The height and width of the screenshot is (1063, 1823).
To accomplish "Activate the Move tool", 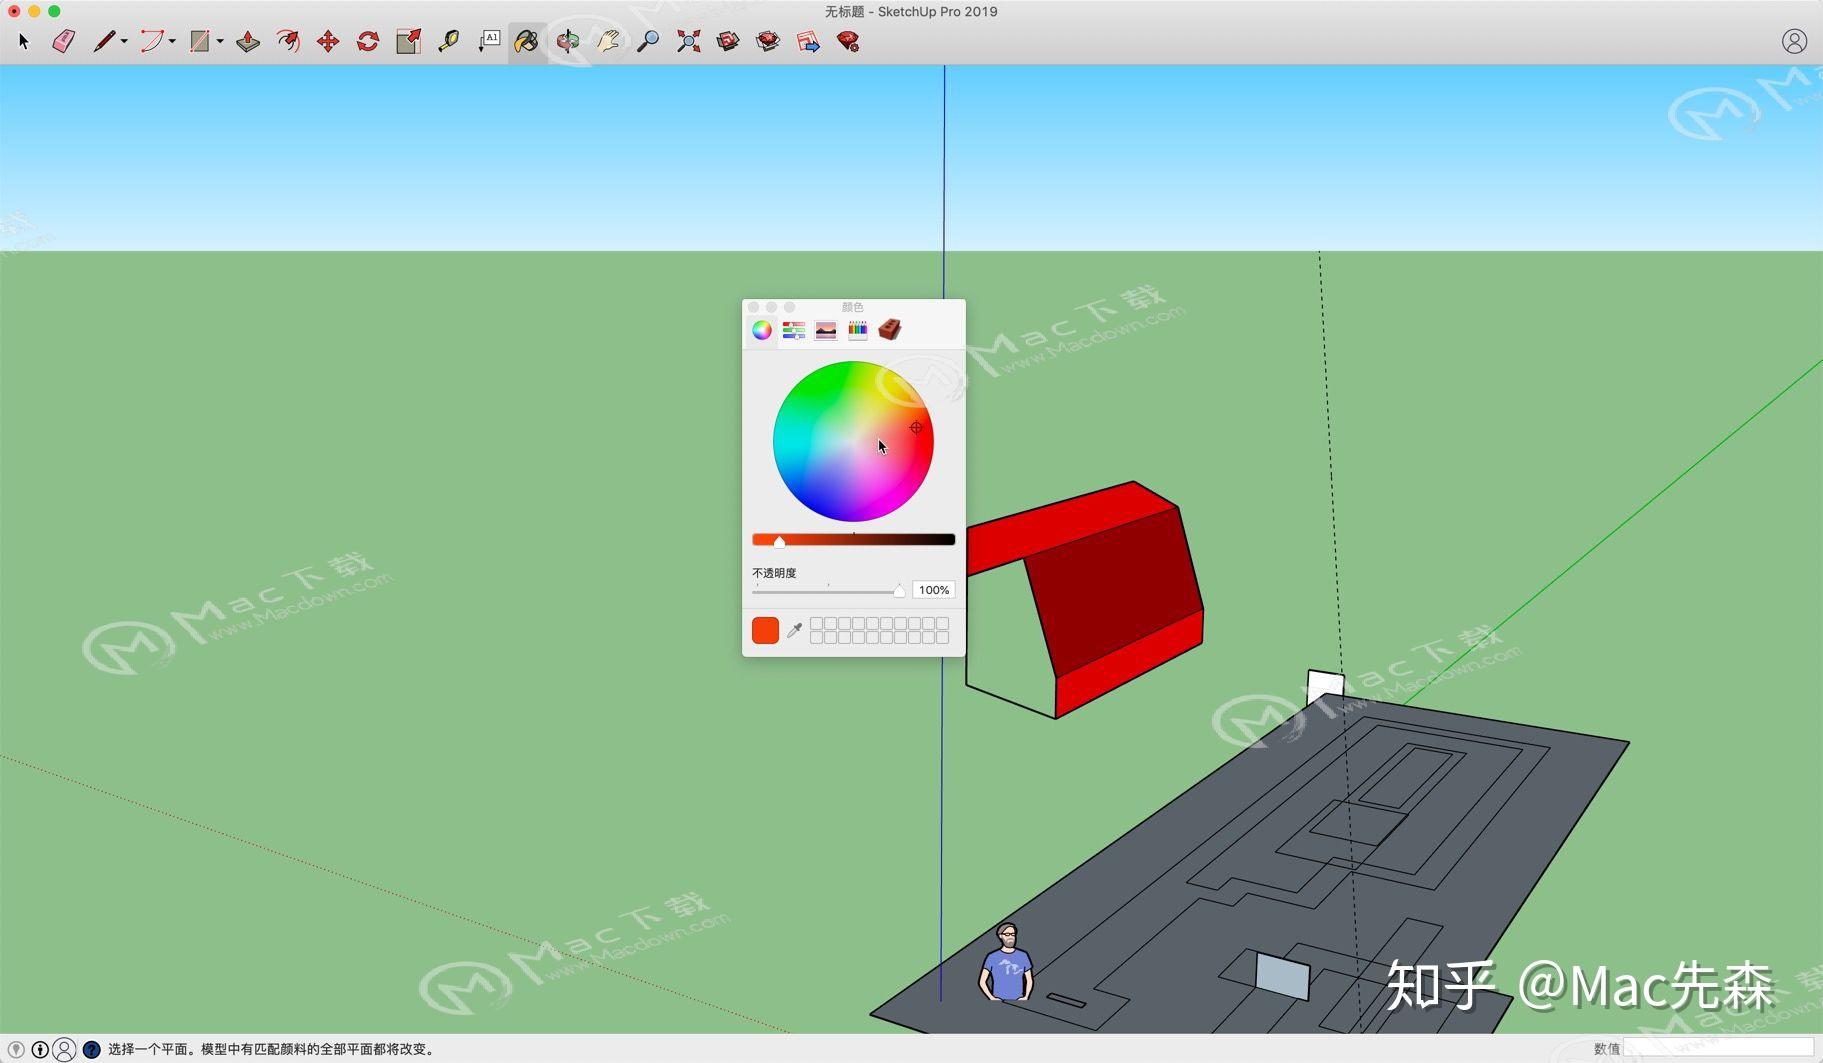I will (328, 41).
